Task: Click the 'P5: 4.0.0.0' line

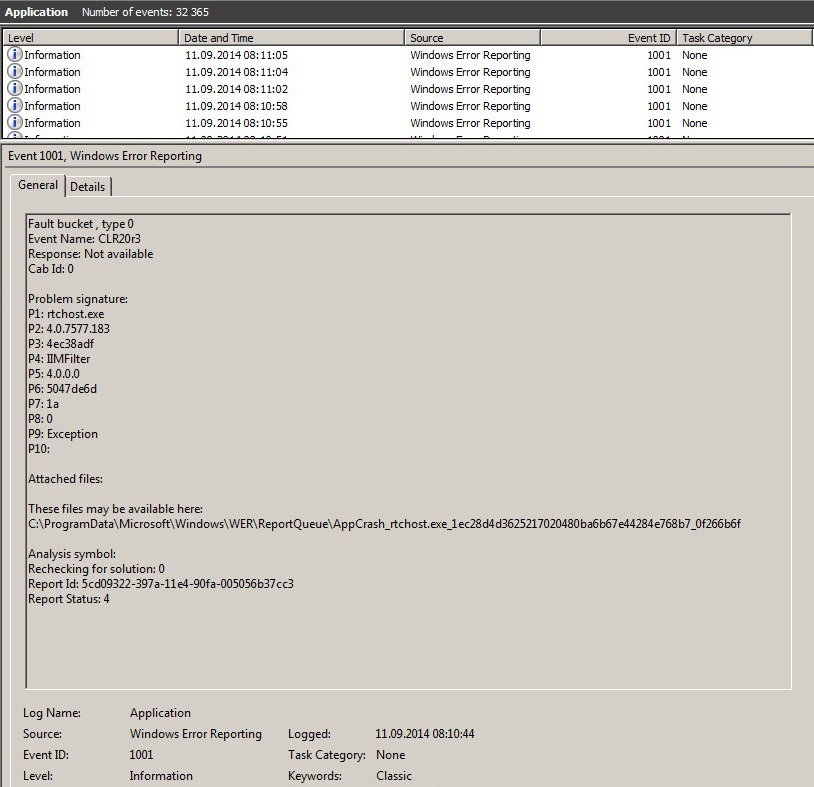Action: pos(54,374)
